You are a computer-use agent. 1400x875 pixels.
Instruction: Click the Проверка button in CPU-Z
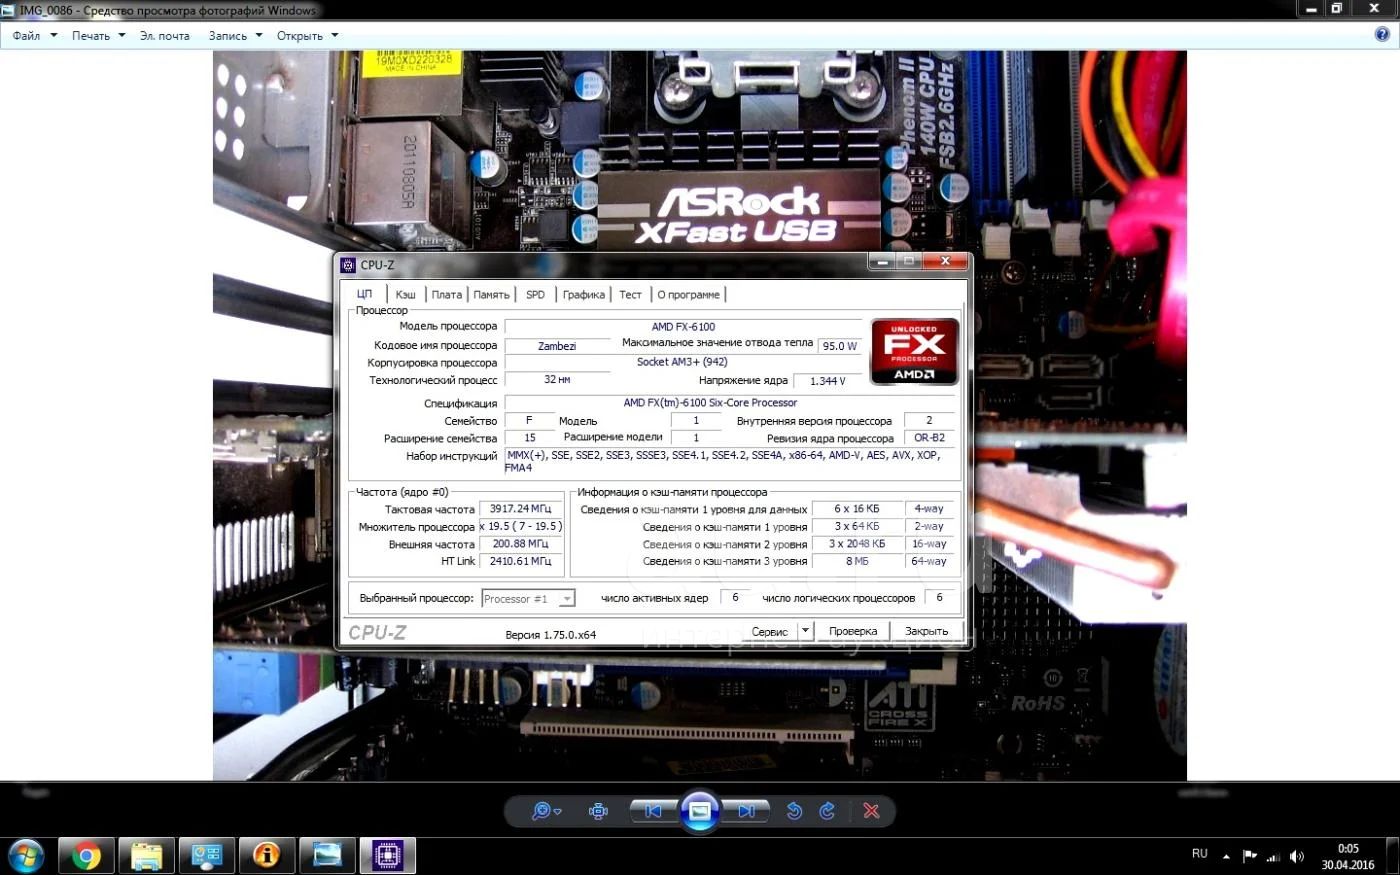point(852,631)
